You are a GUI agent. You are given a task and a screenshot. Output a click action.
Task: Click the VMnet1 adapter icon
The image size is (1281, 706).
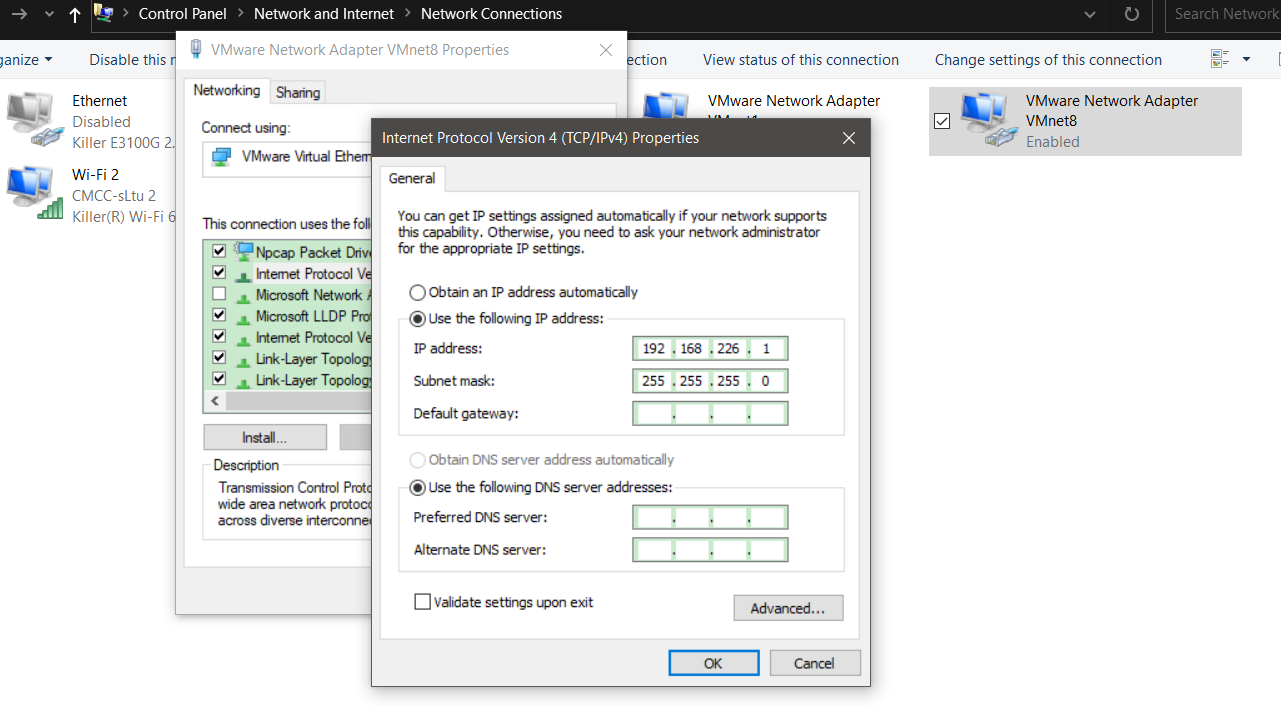[665, 106]
